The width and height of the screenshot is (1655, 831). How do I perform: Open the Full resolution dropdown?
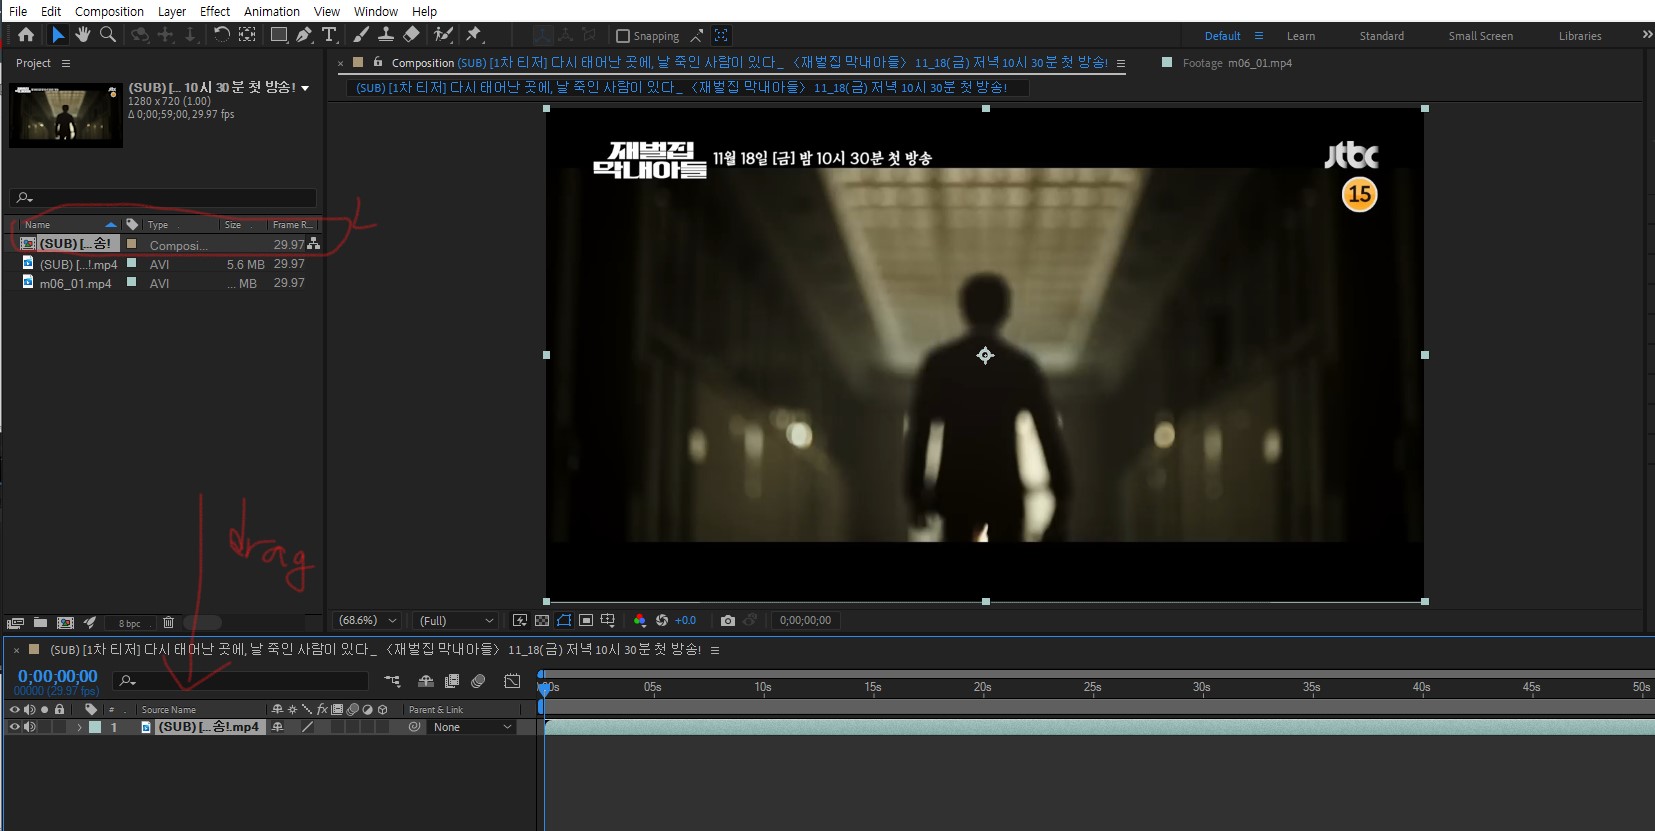pos(455,621)
